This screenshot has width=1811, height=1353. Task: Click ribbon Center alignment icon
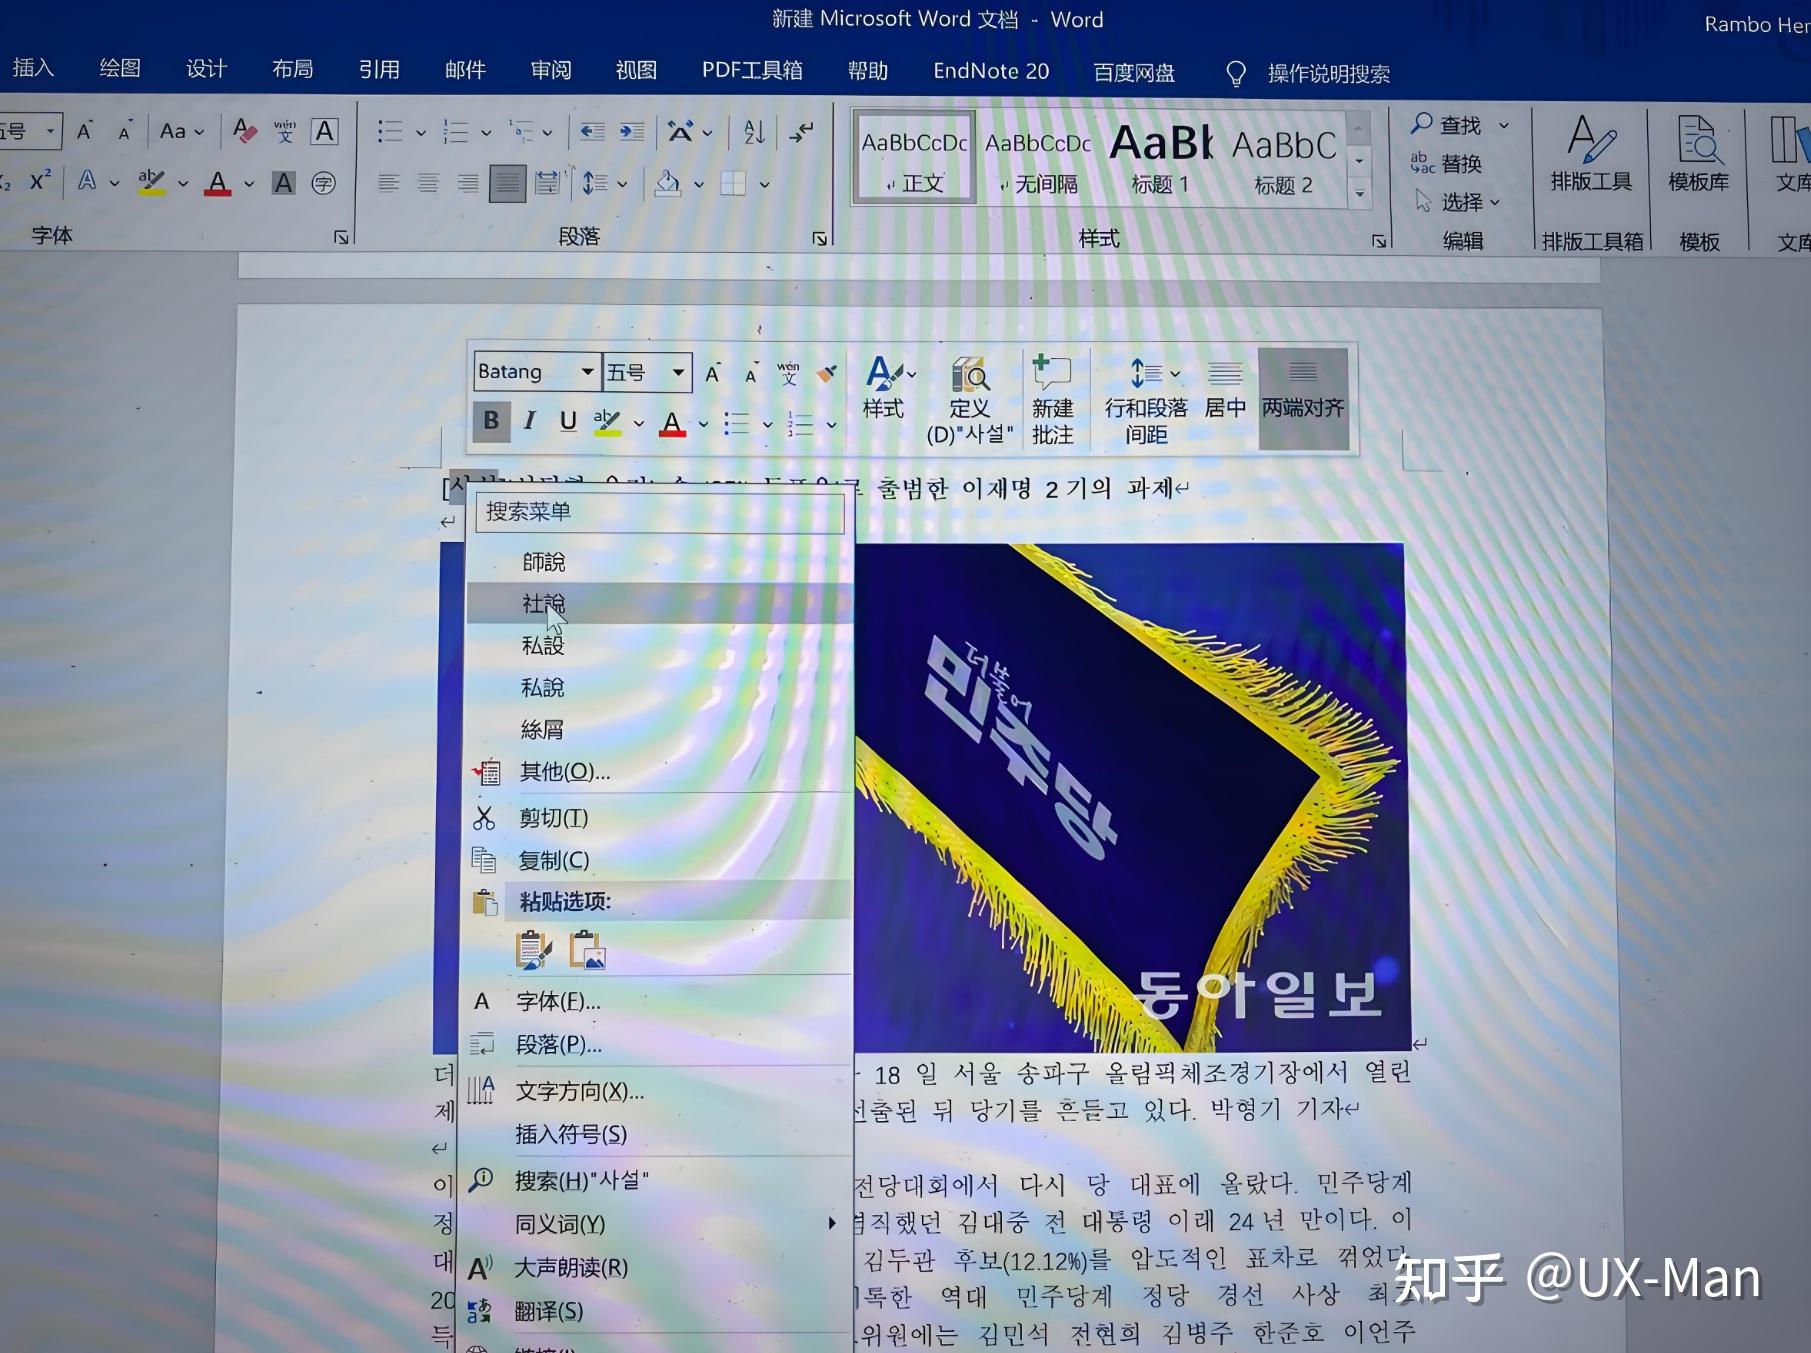[x=428, y=183]
